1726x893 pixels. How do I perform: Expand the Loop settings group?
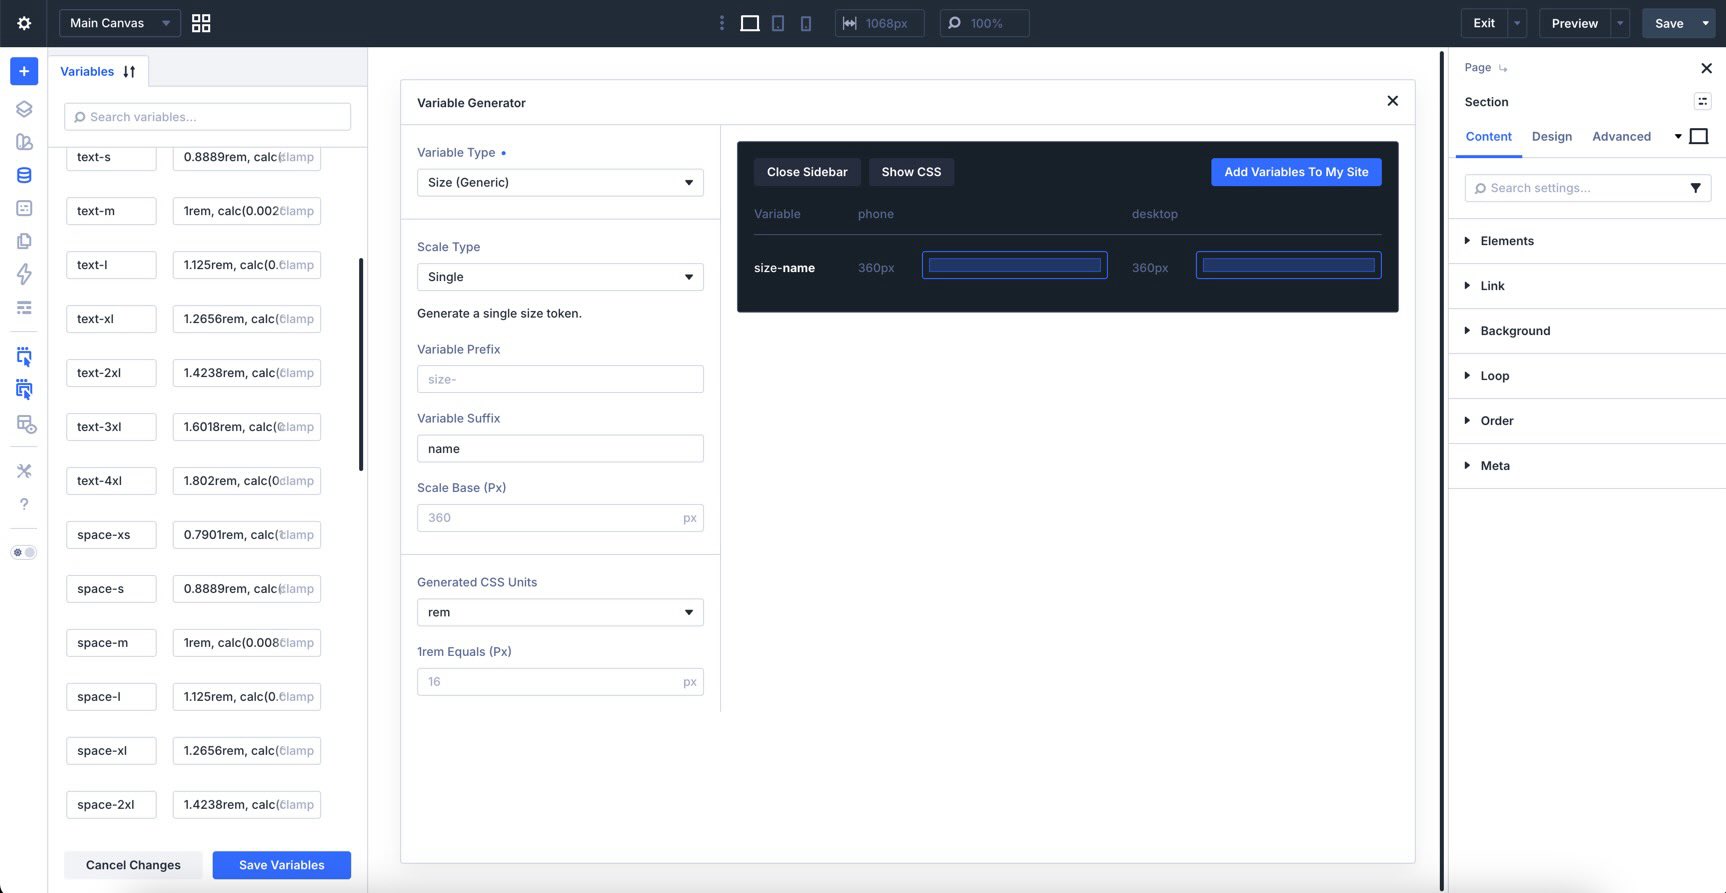point(1588,376)
